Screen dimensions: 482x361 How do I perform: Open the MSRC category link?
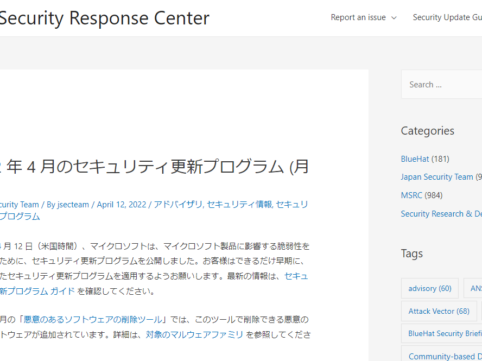point(411,195)
